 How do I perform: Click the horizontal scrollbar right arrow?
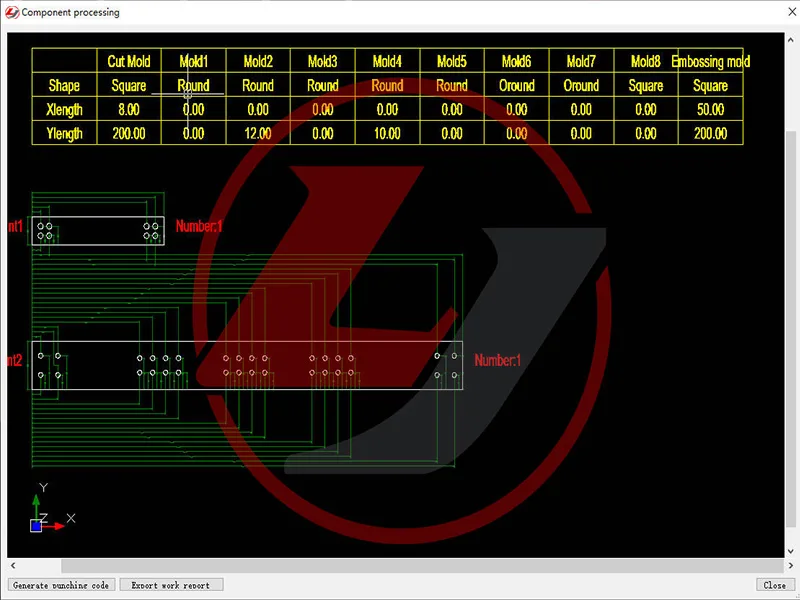click(779, 566)
